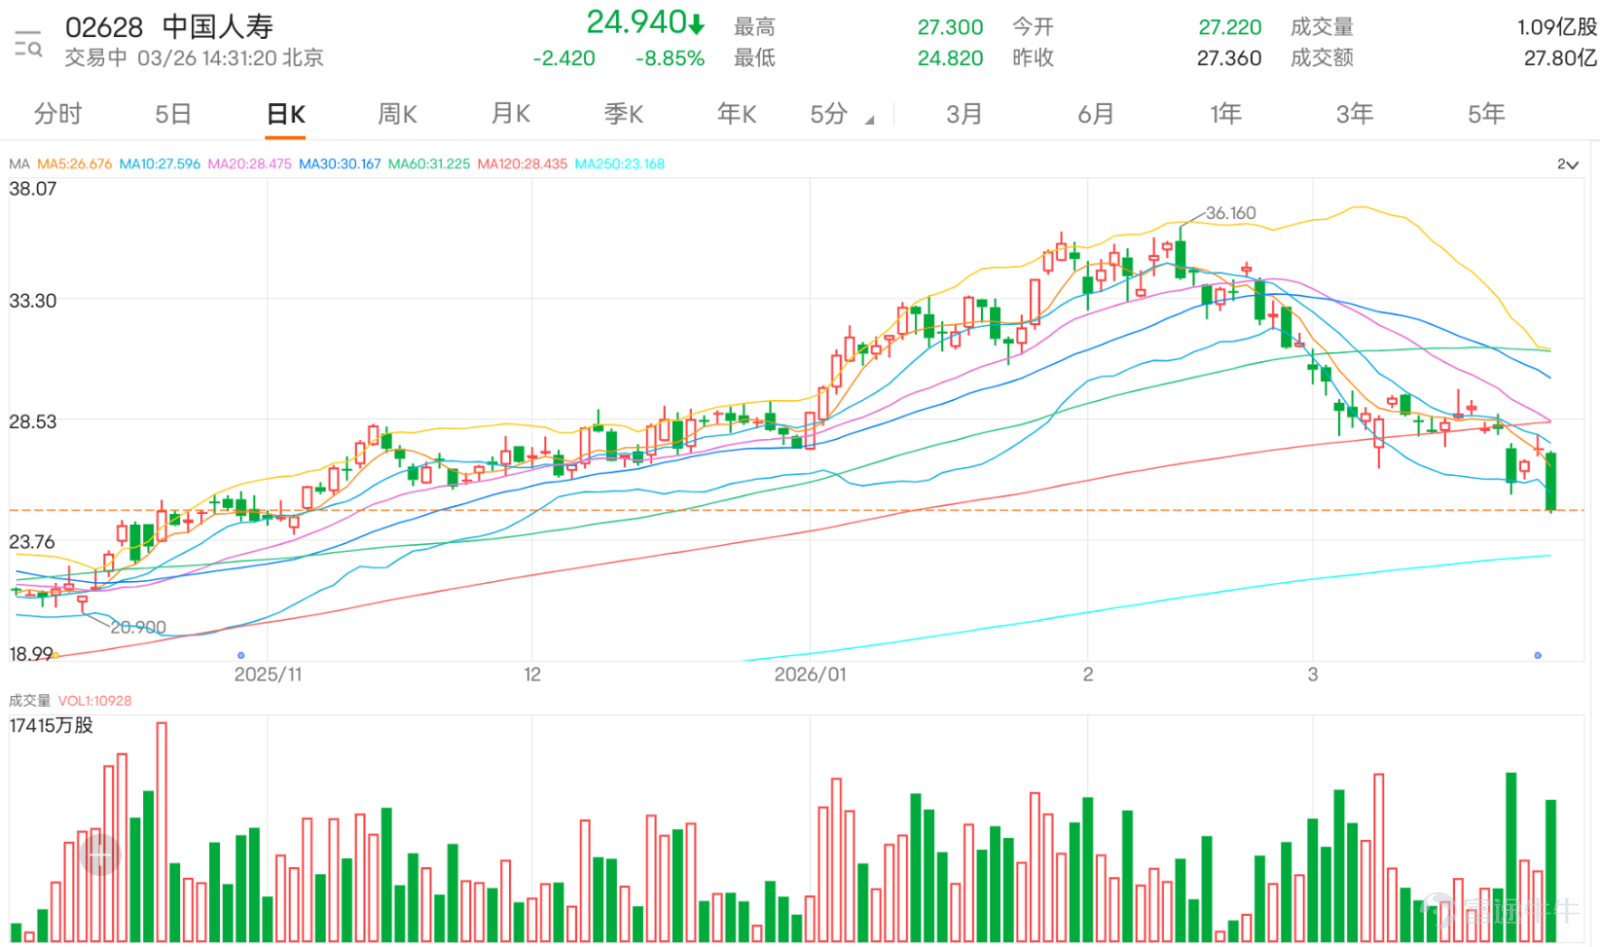Select the 月K tab
1600x947 pixels.
[510, 114]
